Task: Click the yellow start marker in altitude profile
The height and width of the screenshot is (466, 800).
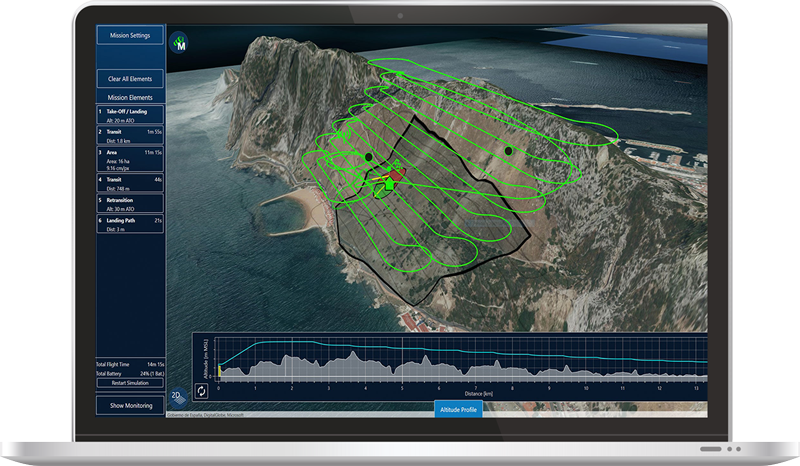Action: click(x=219, y=371)
